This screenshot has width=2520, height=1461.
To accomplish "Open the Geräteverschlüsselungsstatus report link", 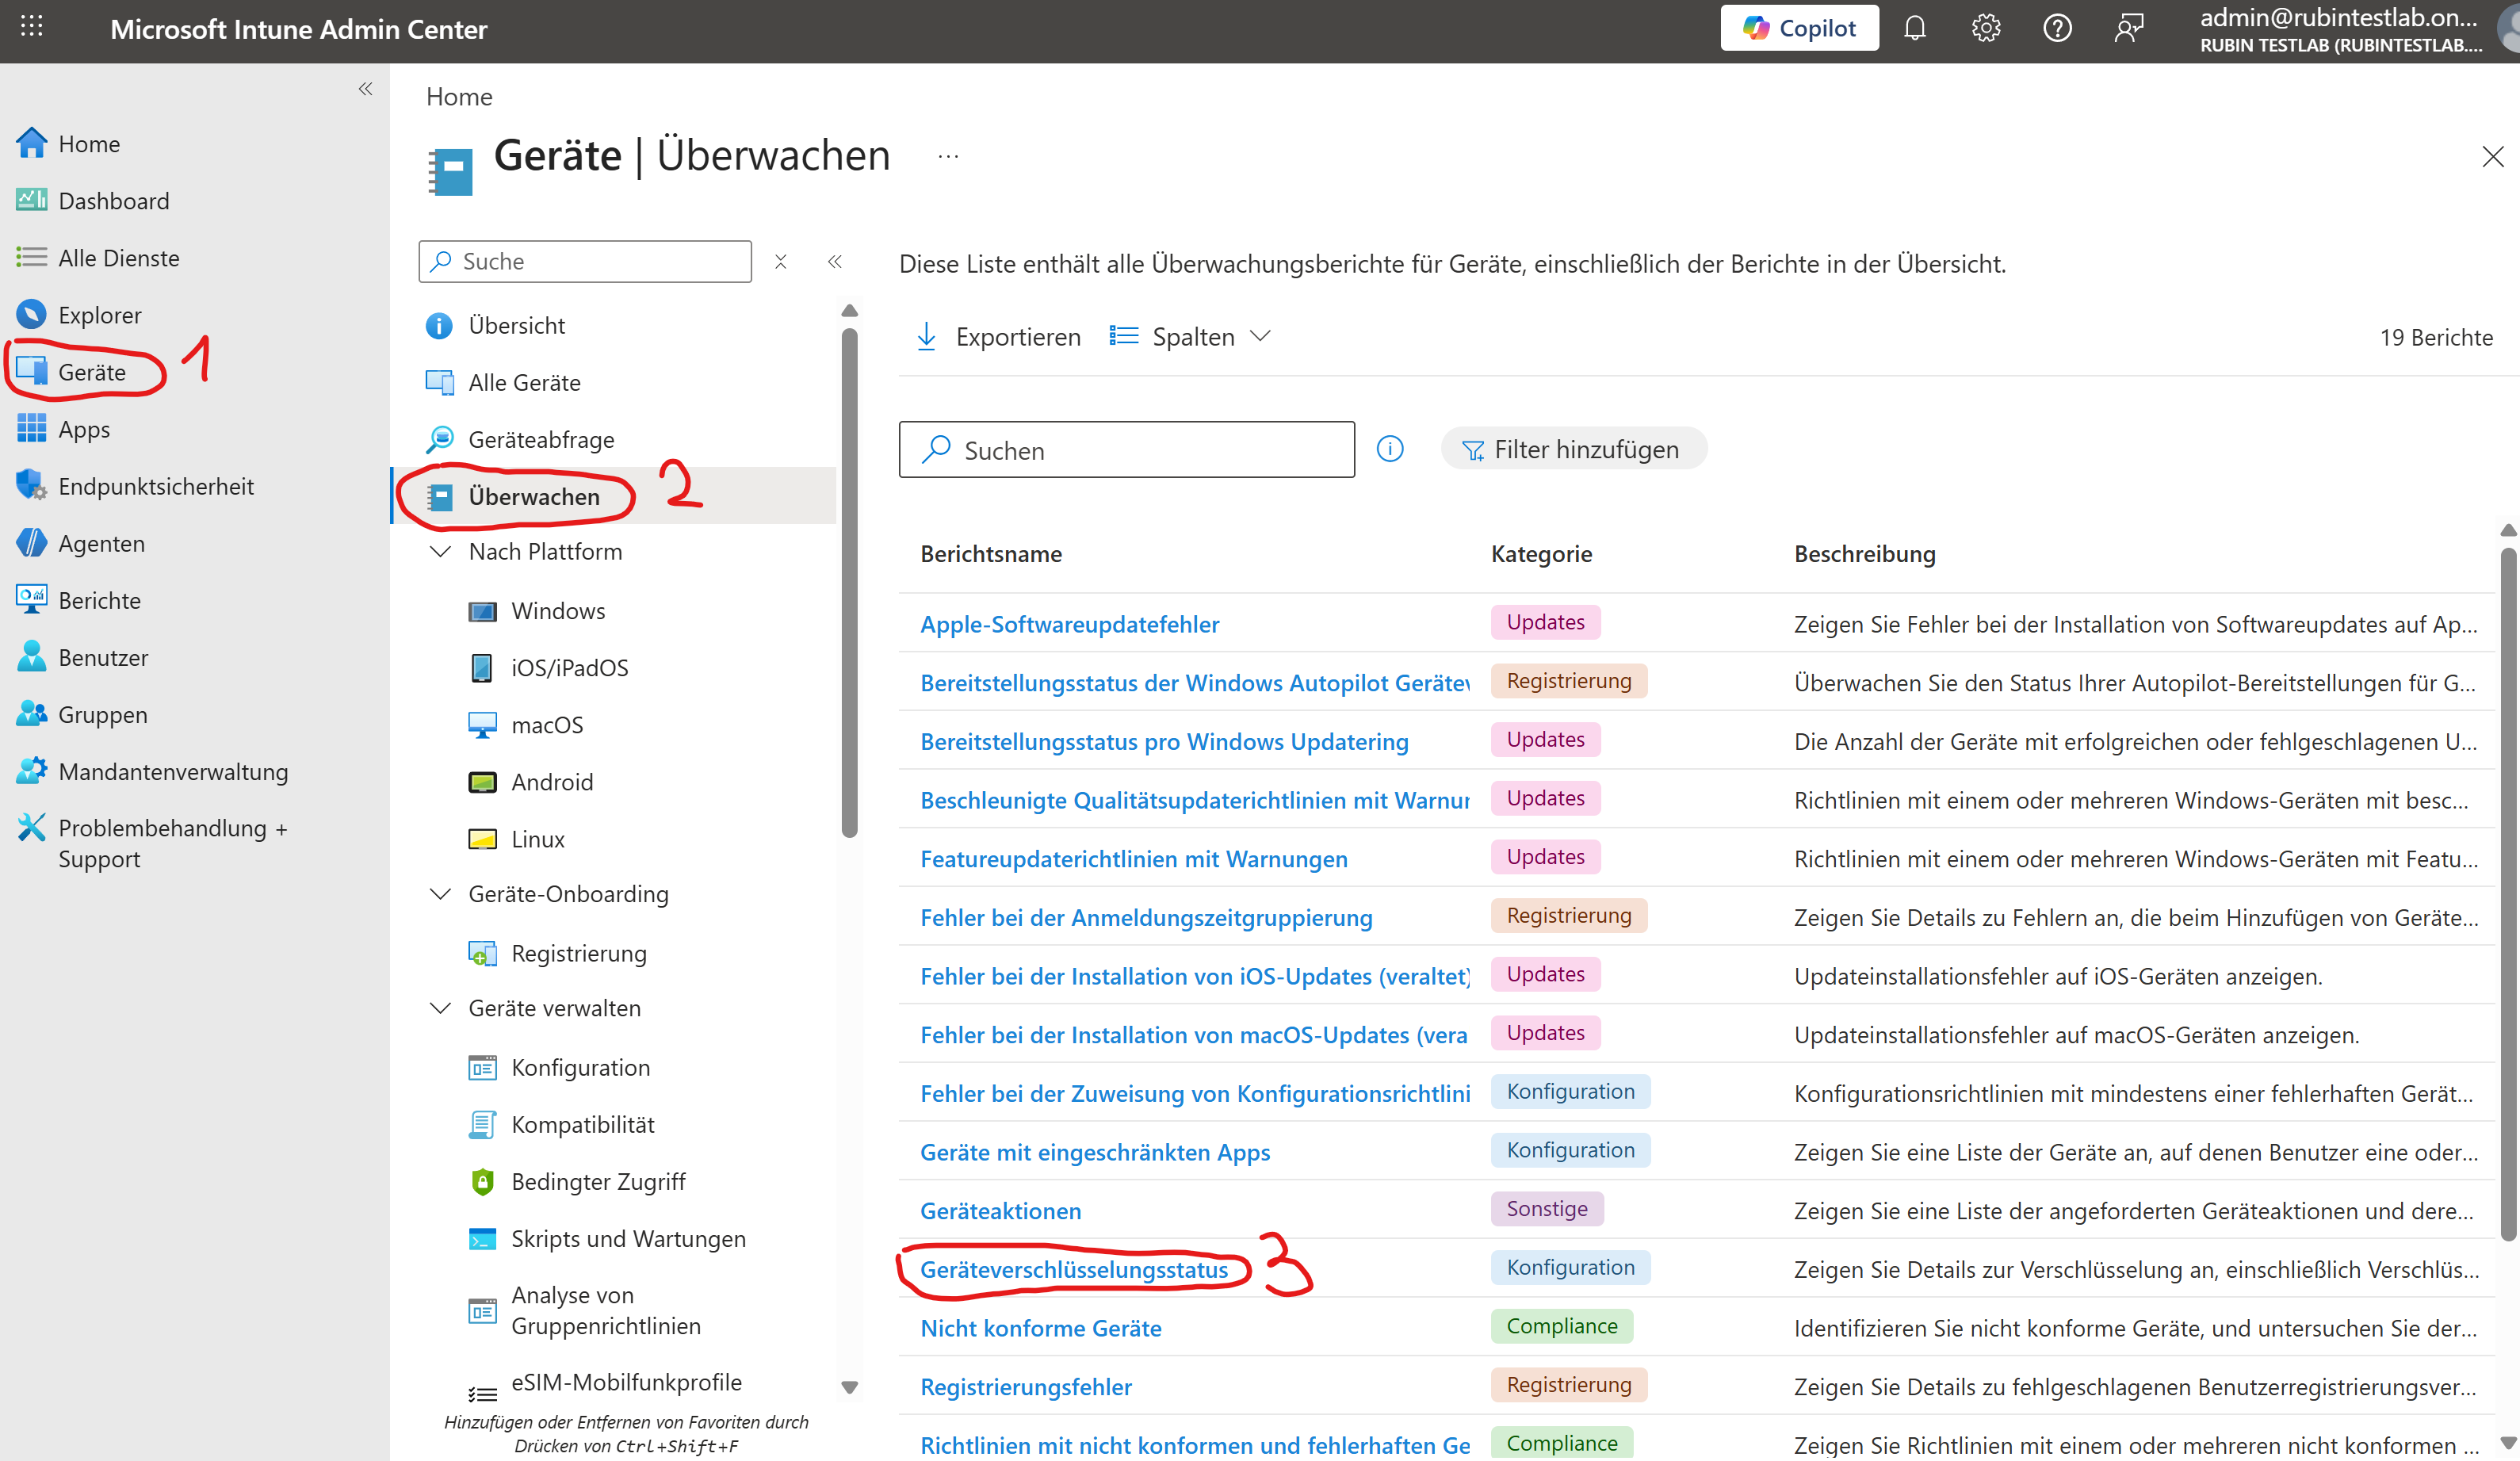I will (x=1073, y=1269).
